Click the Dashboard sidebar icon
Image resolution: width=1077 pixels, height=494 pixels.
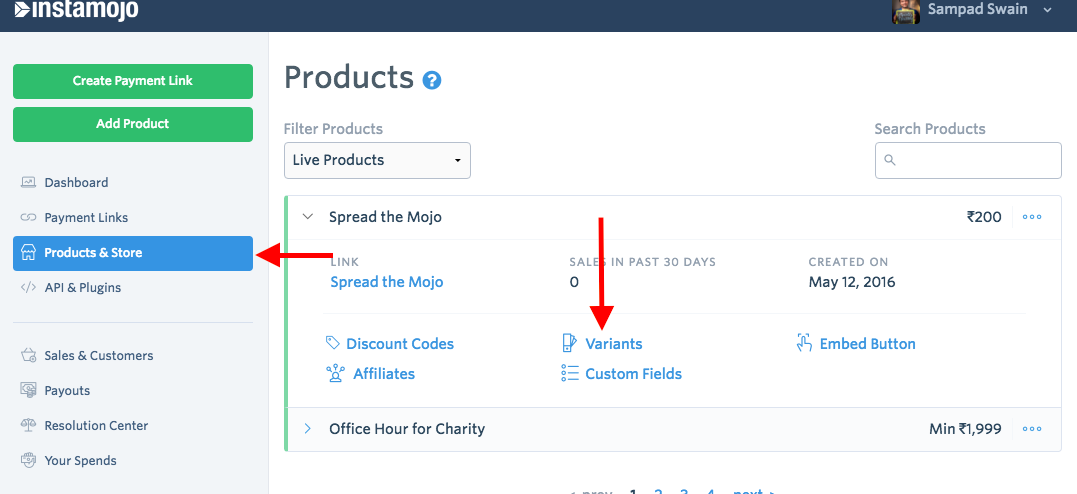click(x=28, y=183)
